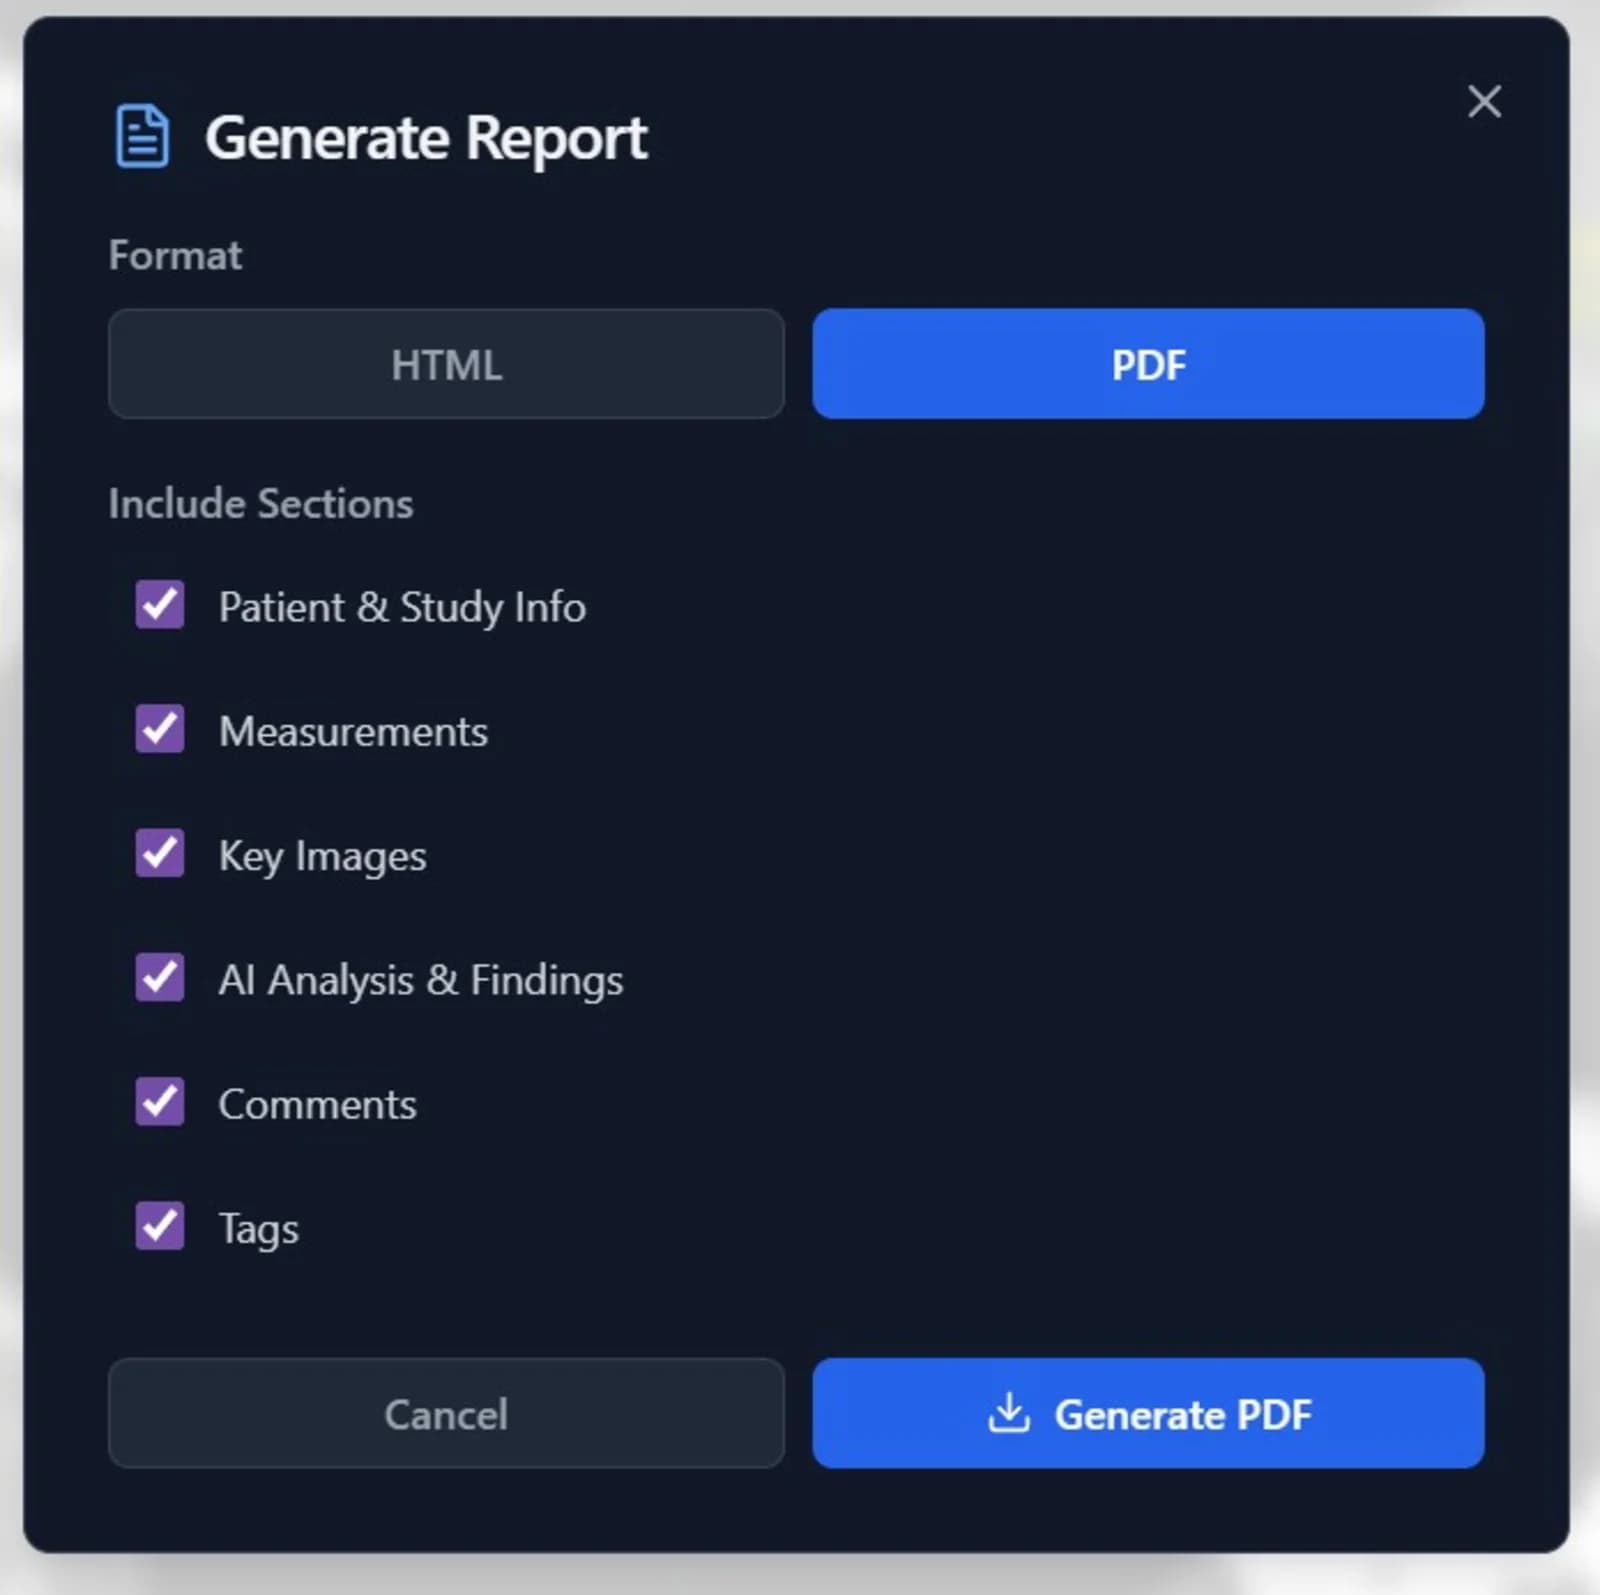The width and height of the screenshot is (1600, 1595).
Task: Toggle off AI Analysis & Findings
Action: (159, 979)
